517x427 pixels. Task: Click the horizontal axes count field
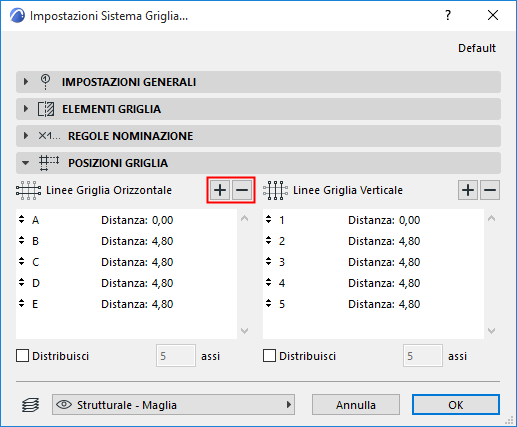176,356
